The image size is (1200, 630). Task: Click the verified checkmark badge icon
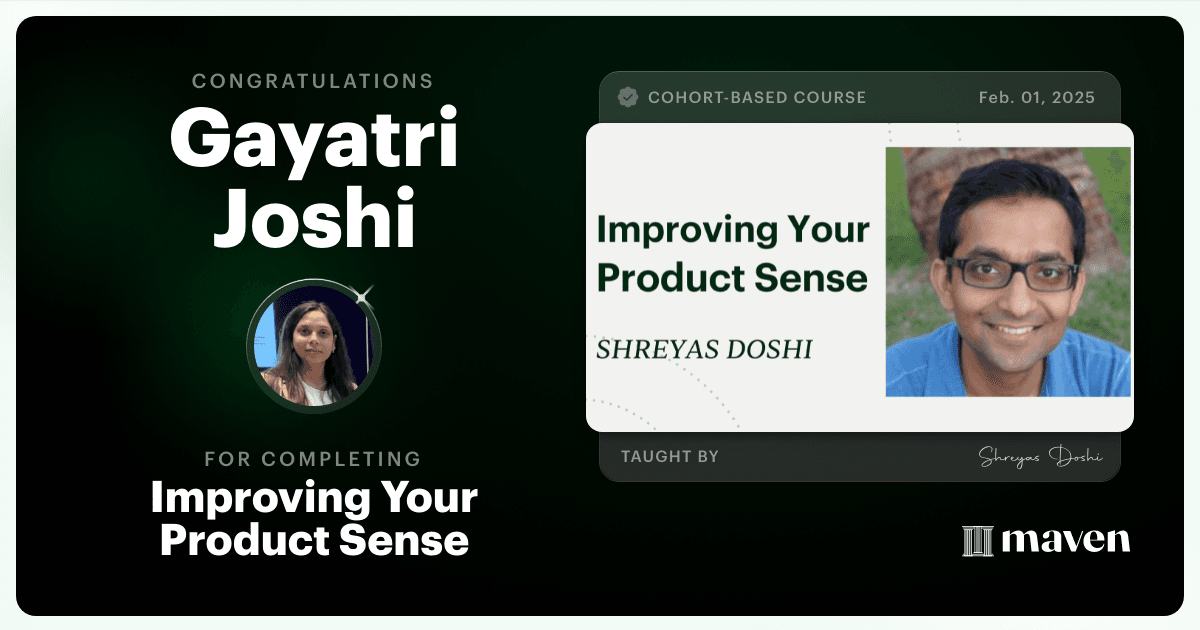(628, 98)
